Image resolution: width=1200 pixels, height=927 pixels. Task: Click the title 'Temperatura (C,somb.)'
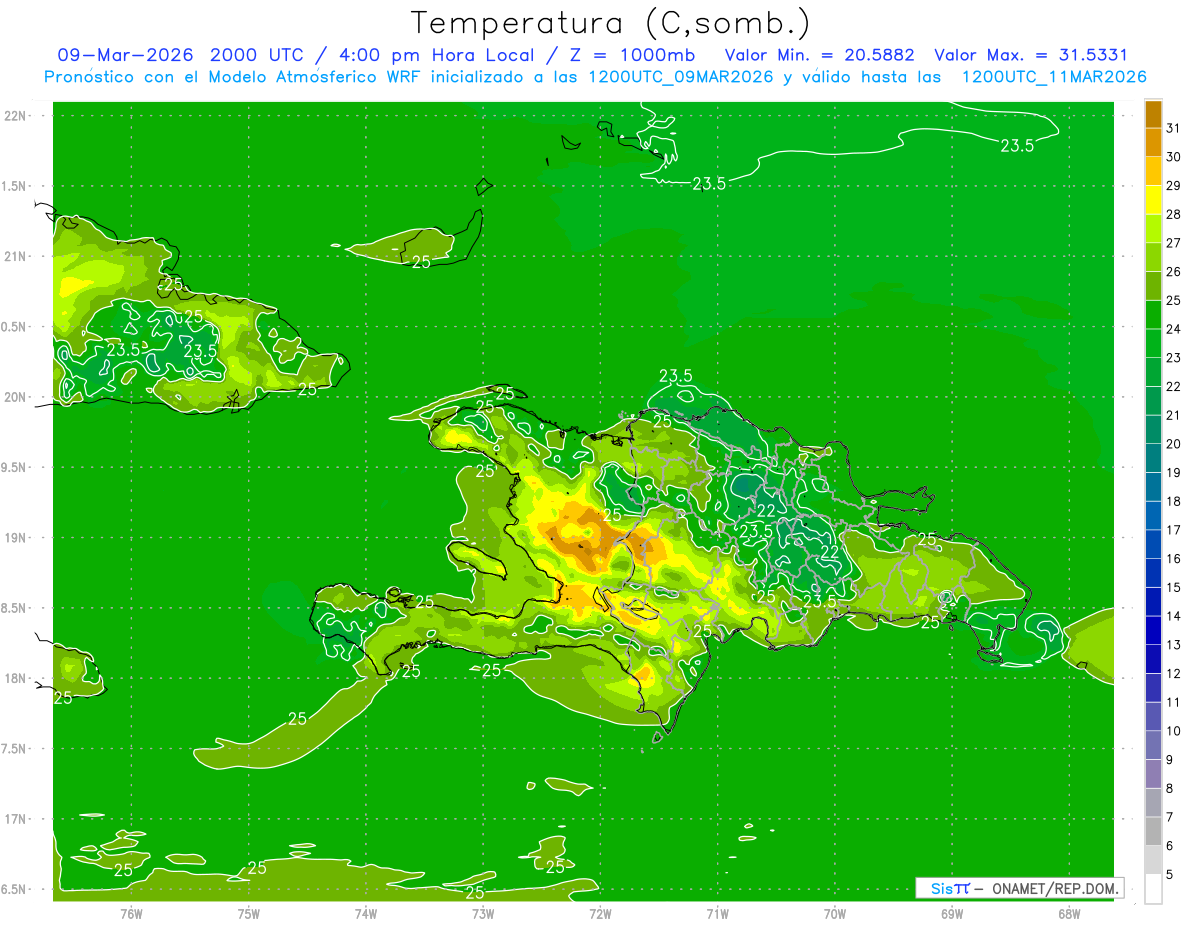pyautogui.click(x=611, y=23)
